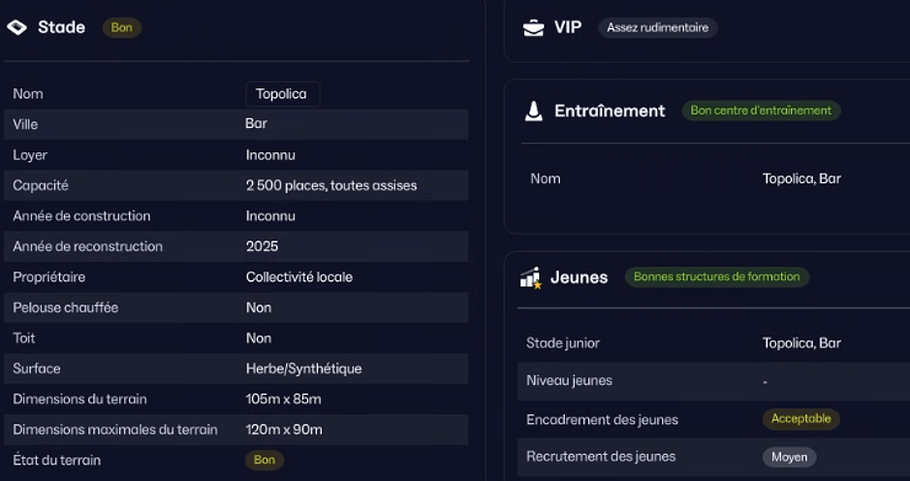
Task: Click '2 500 places, toutes assises'
Action: tap(331, 186)
